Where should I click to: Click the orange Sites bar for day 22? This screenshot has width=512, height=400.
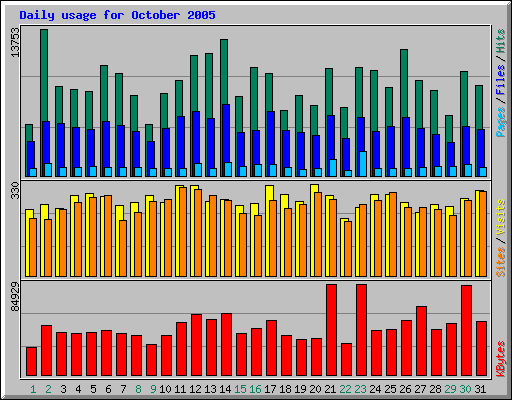coord(348,249)
